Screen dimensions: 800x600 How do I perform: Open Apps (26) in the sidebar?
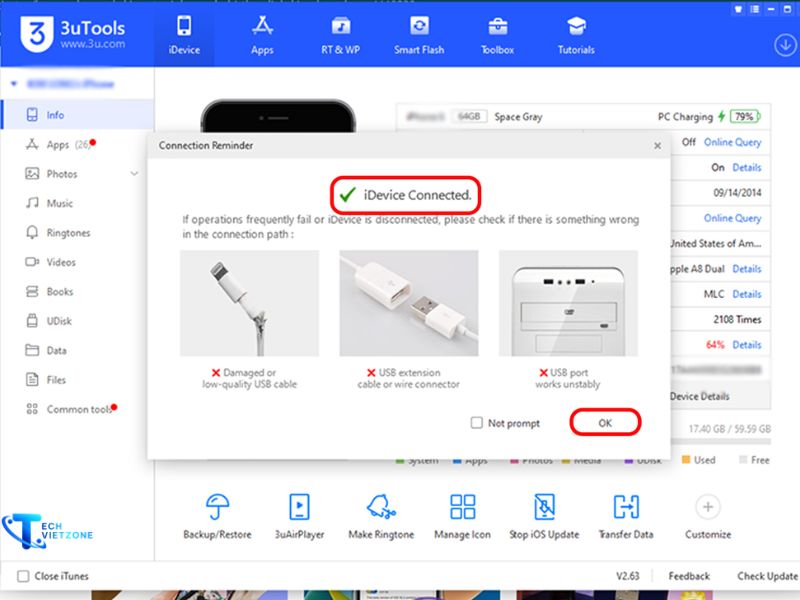click(78, 144)
